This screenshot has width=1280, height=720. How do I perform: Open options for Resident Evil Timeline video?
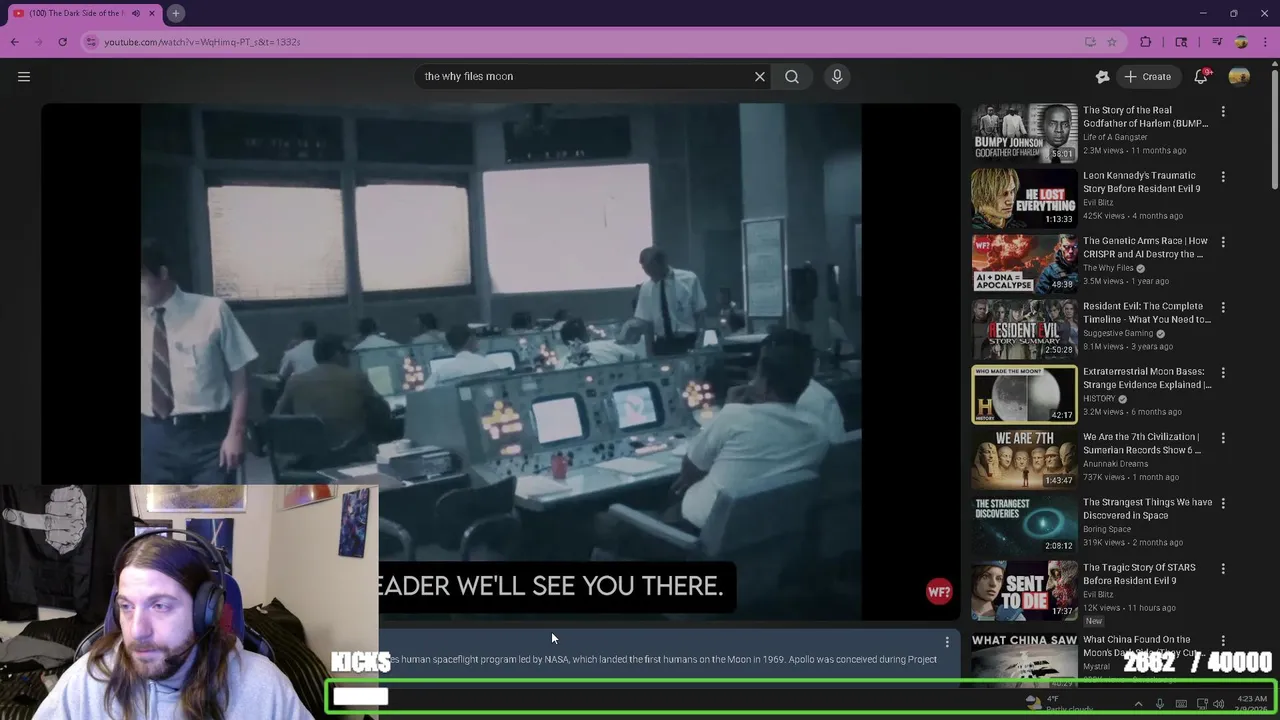tap(1223, 307)
